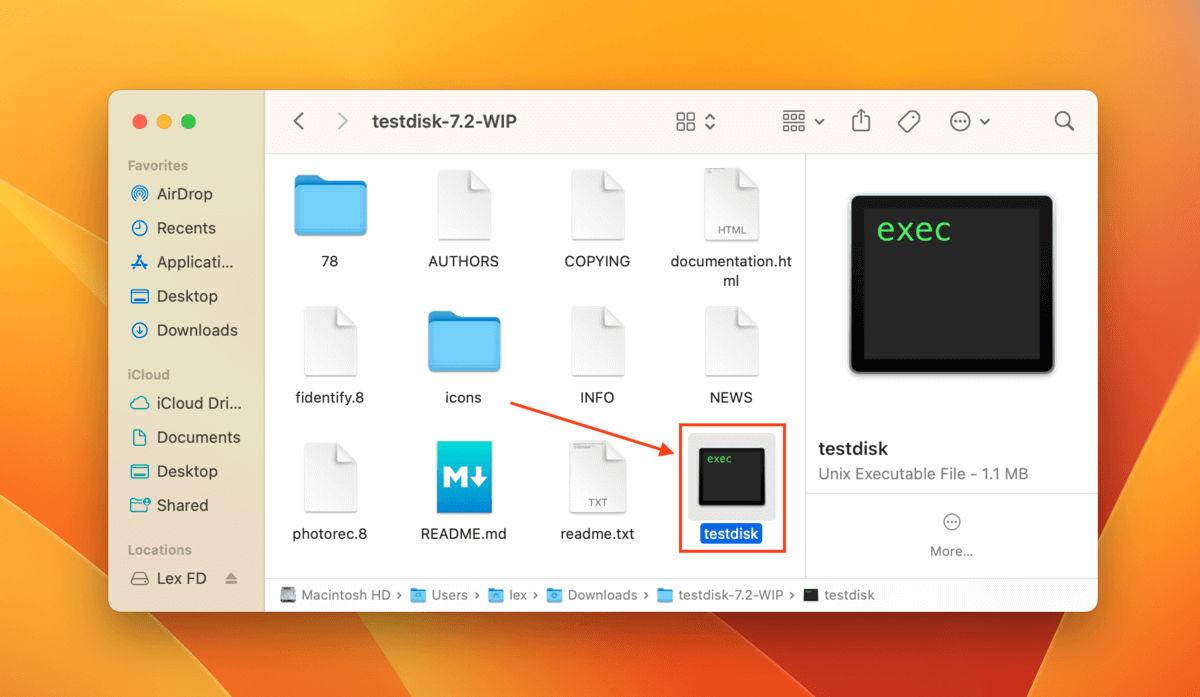Click Unix Executable File description text
1200x697 pixels.
click(923, 474)
